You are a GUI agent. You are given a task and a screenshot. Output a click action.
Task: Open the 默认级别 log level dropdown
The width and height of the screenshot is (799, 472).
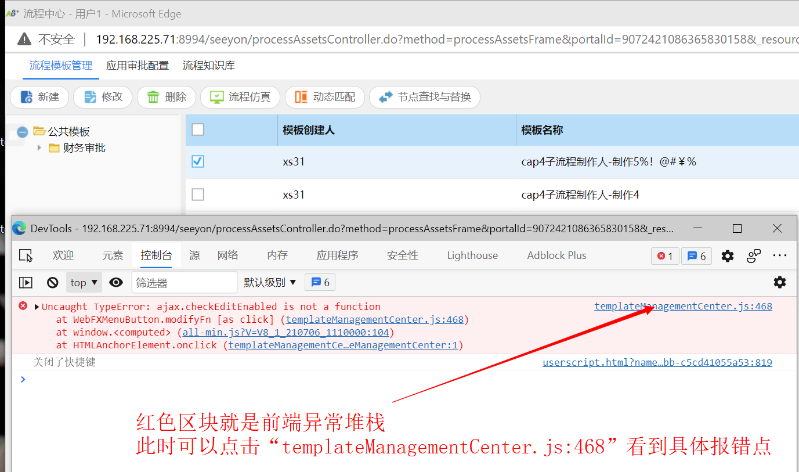[270, 282]
